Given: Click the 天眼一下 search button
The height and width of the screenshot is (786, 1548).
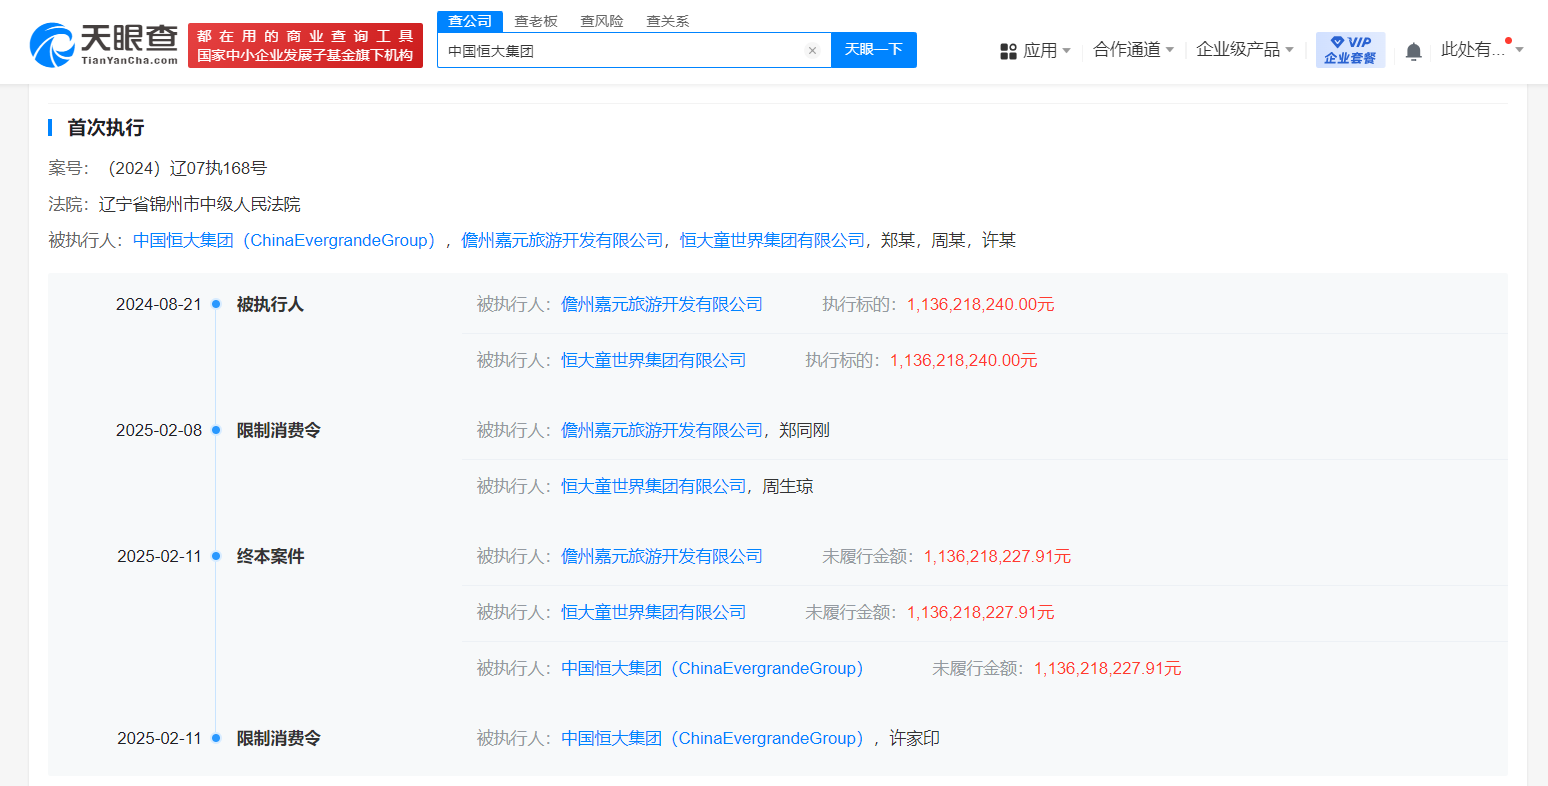Looking at the screenshot, I should [874, 50].
